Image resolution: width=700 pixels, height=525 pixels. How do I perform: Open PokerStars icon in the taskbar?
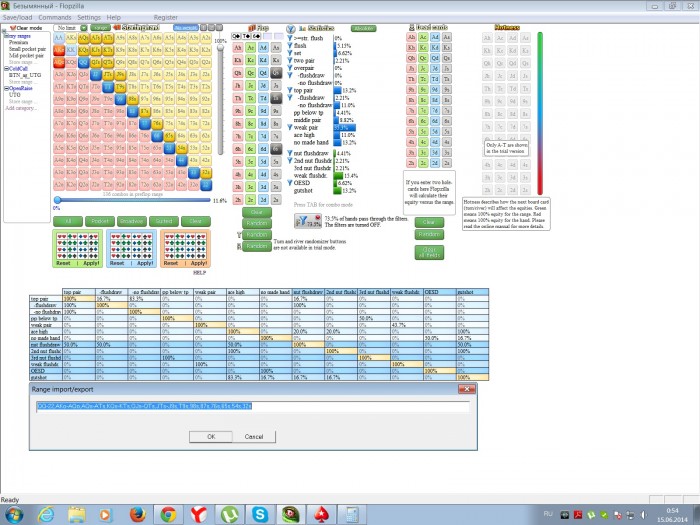coord(321,514)
